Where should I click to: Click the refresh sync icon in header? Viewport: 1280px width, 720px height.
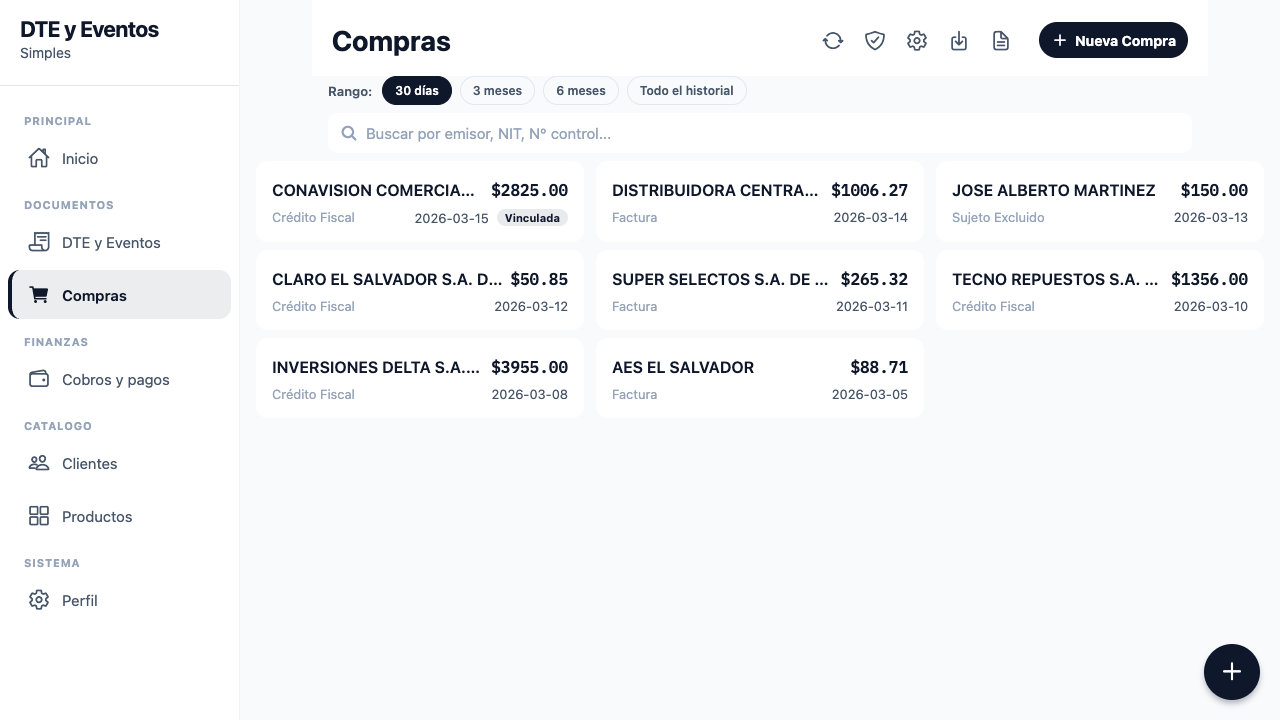pyautogui.click(x=833, y=40)
